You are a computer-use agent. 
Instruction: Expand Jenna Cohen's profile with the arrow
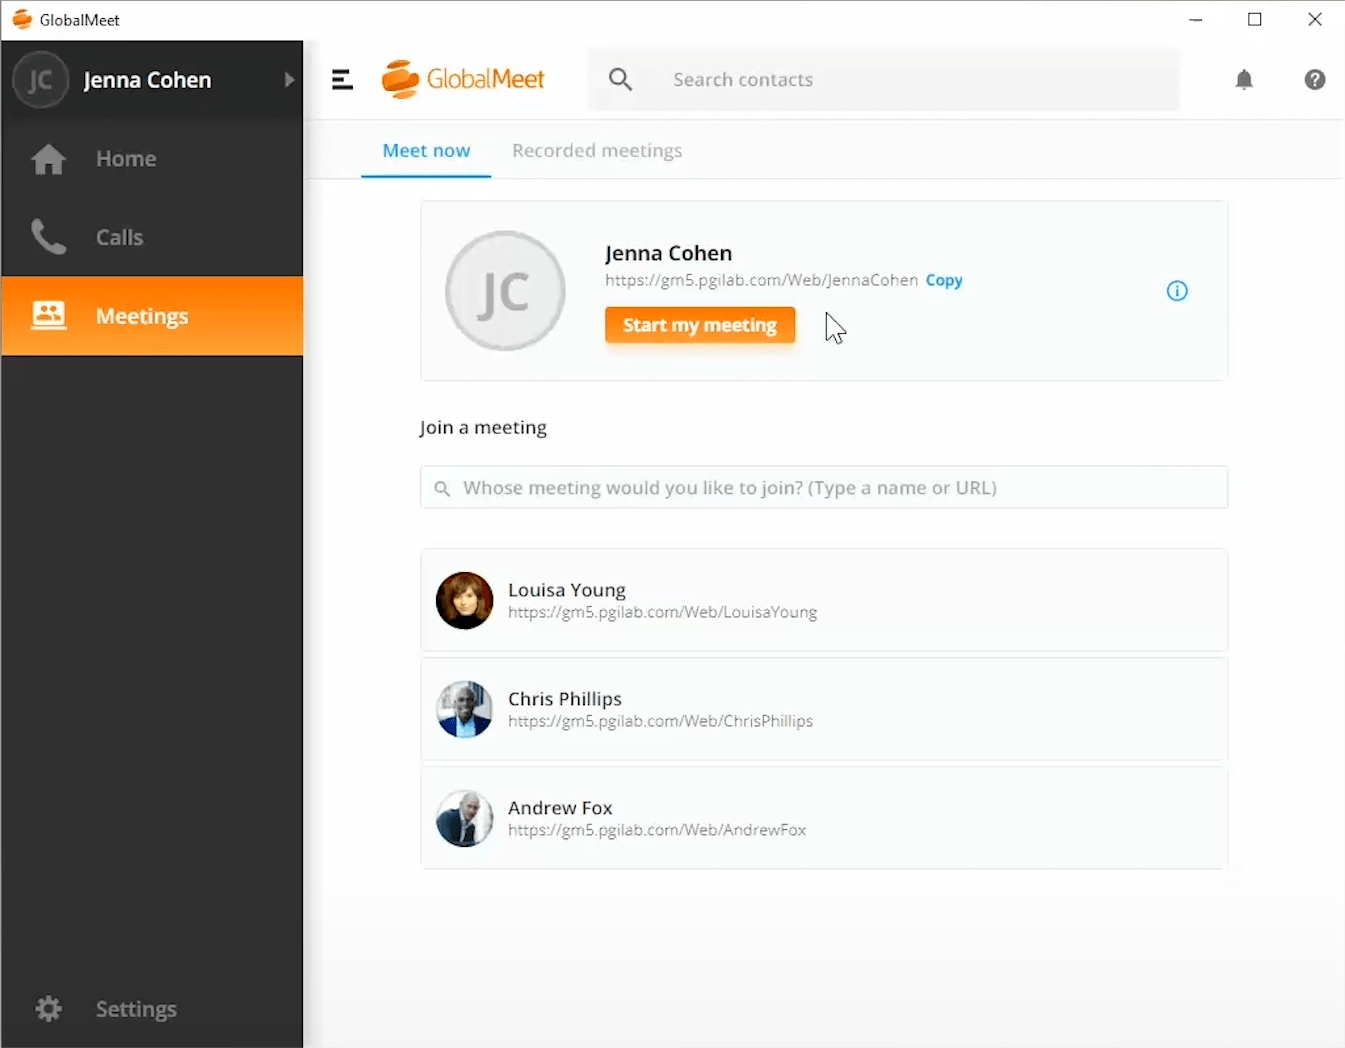[289, 80]
